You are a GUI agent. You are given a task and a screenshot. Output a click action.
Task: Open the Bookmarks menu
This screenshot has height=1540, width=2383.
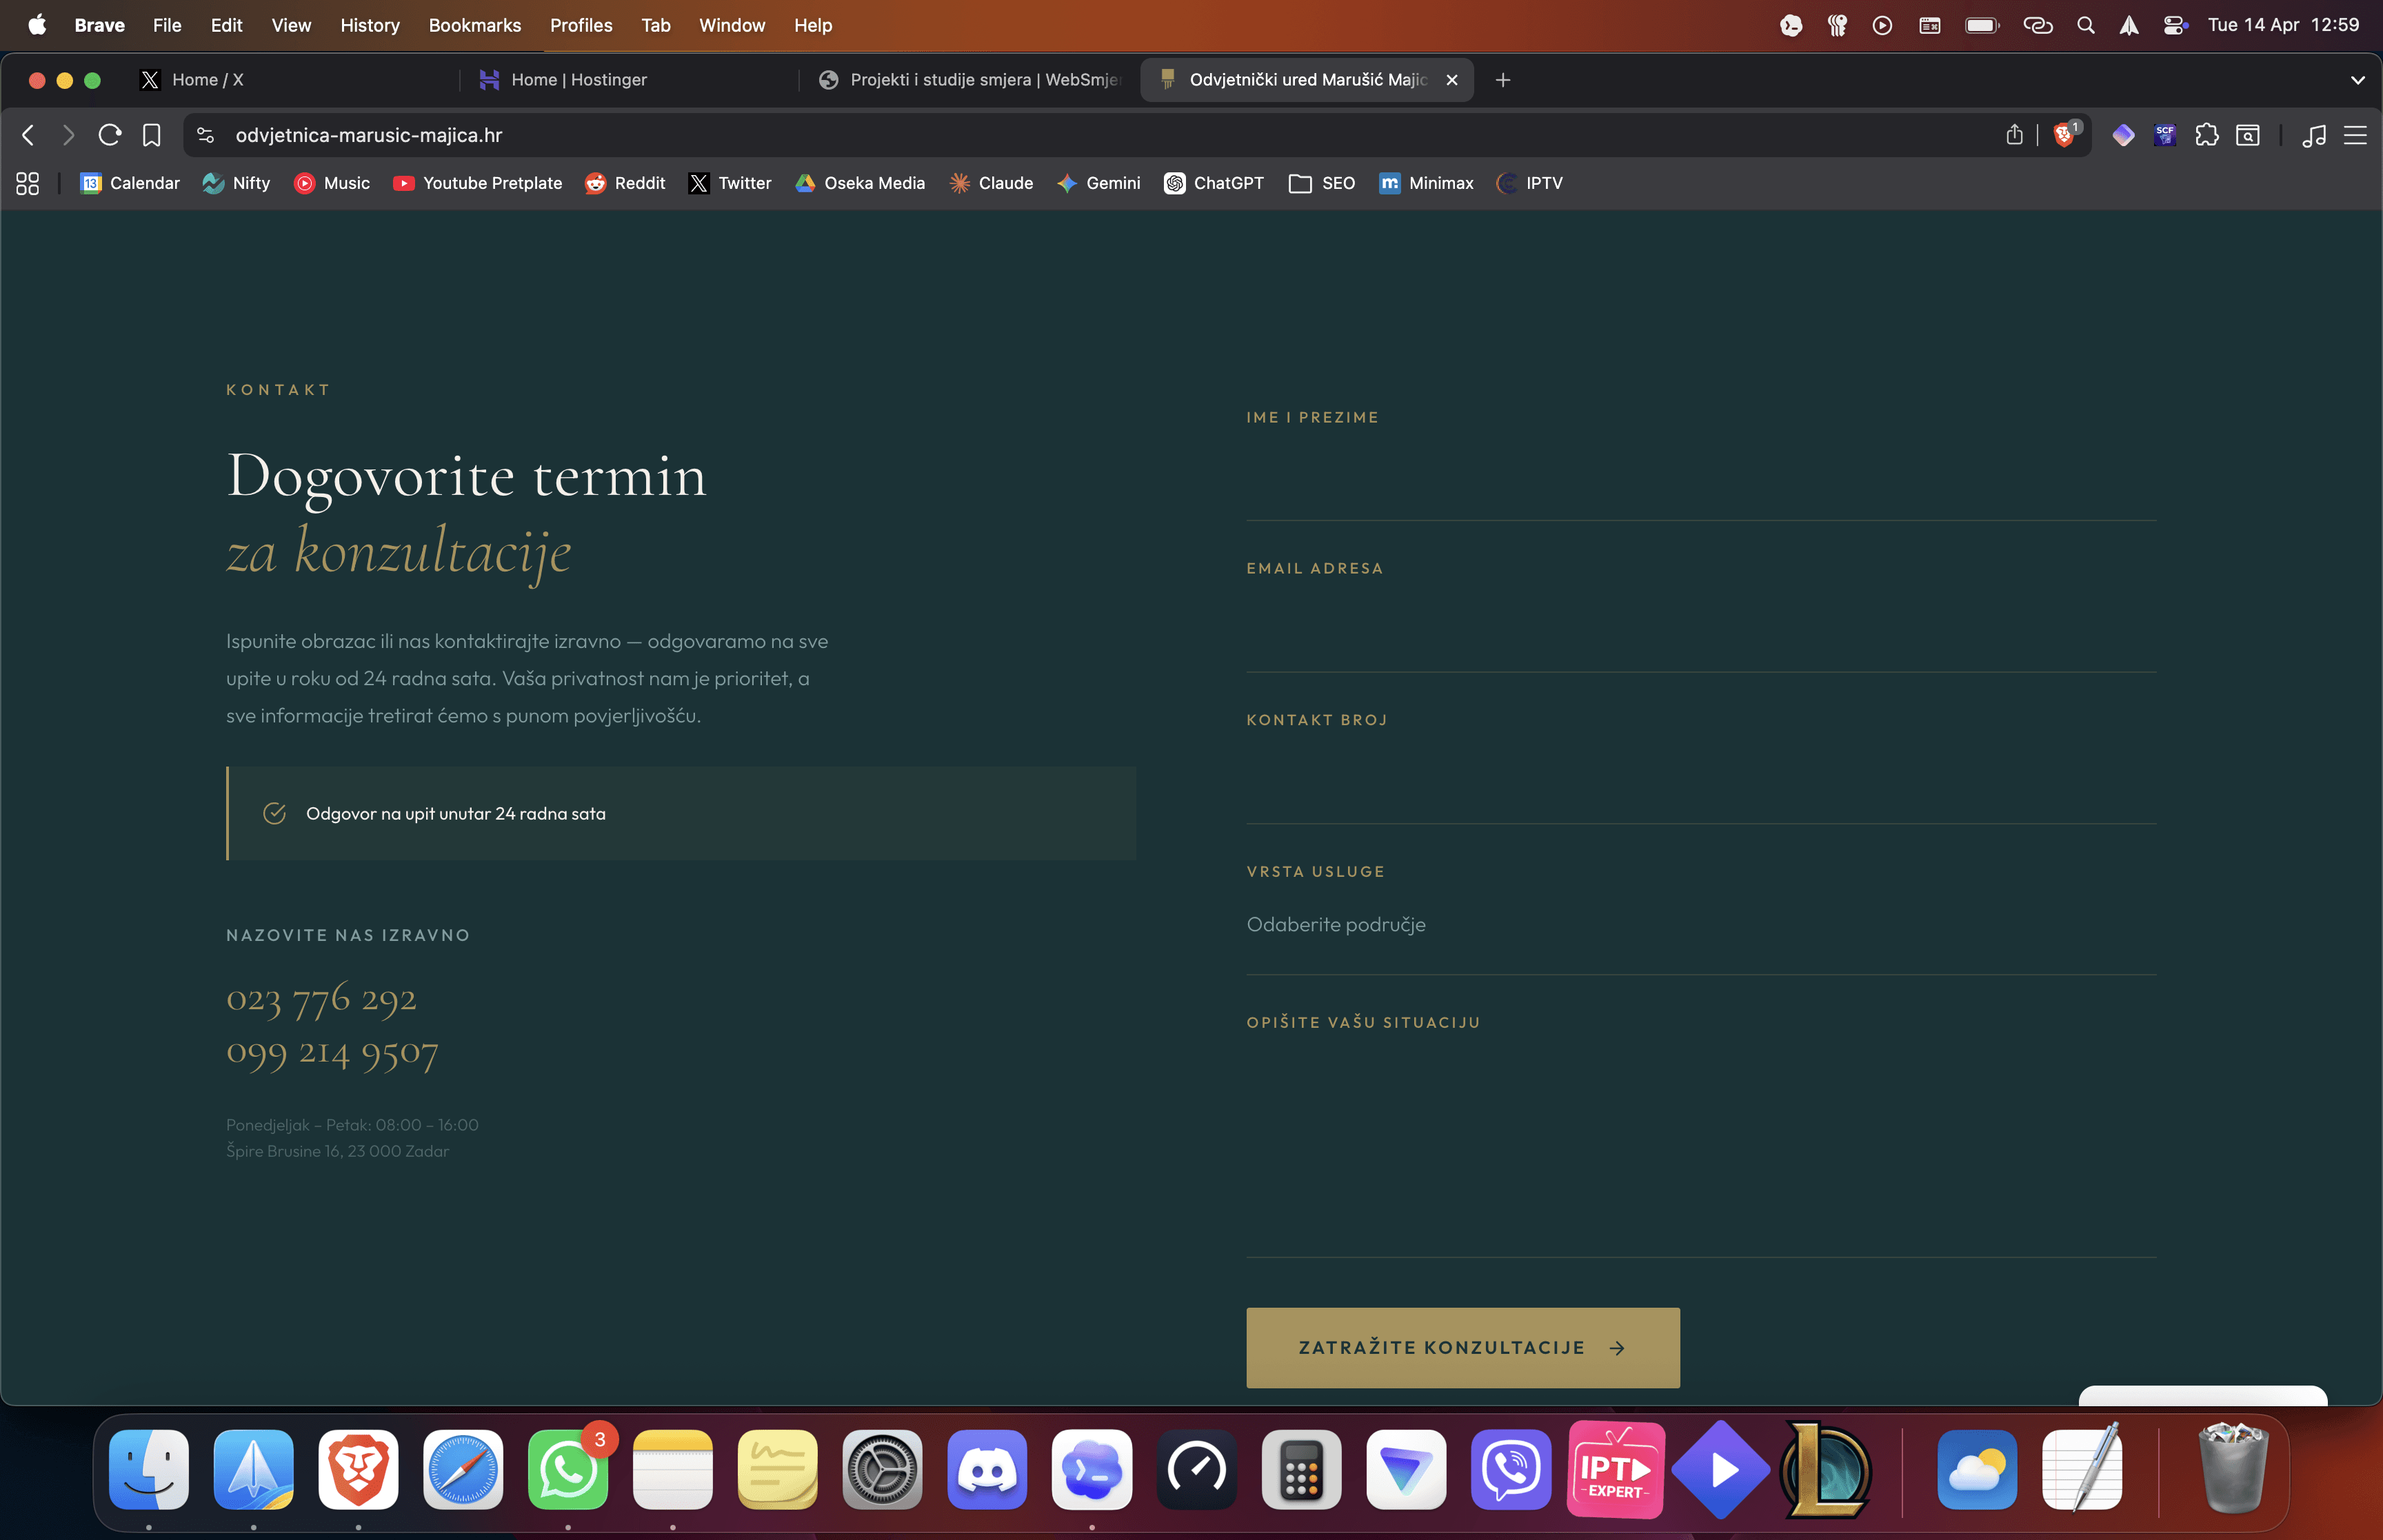click(x=474, y=25)
